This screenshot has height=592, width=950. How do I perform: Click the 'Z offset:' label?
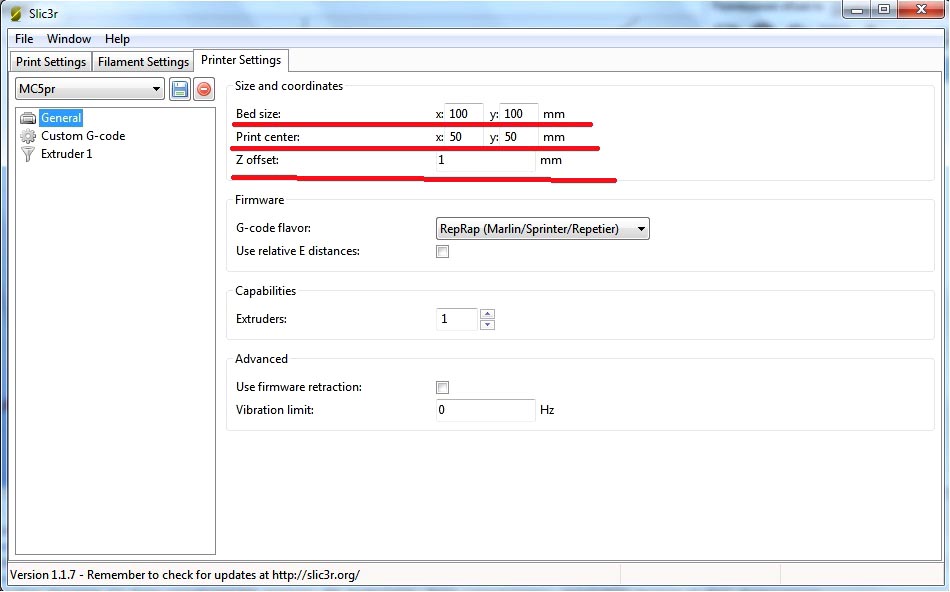click(x=257, y=161)
